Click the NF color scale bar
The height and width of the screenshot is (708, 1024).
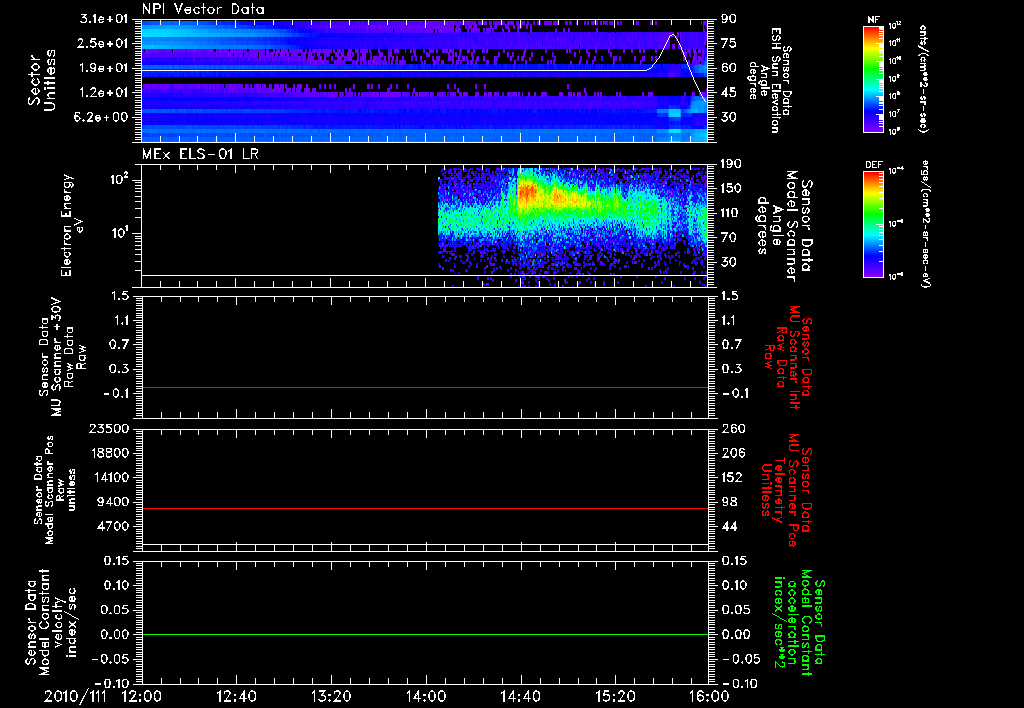click(x=873, y=79)
